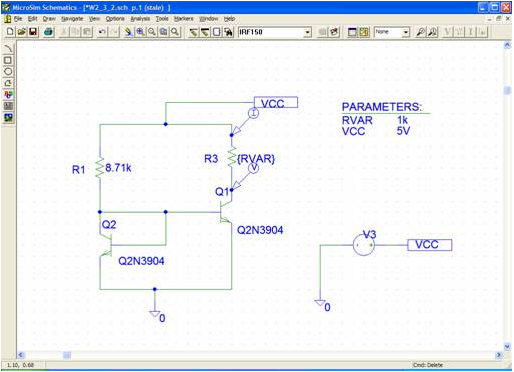
Task: Select resistor R3 symbol
Action: click(232, 157)
